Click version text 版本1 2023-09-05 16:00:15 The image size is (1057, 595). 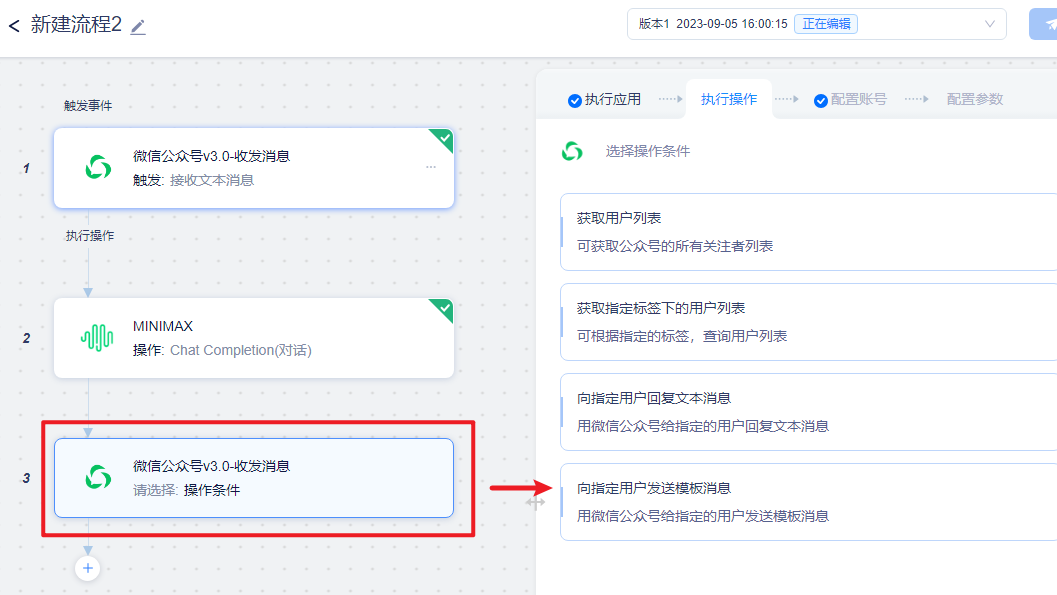713,24
